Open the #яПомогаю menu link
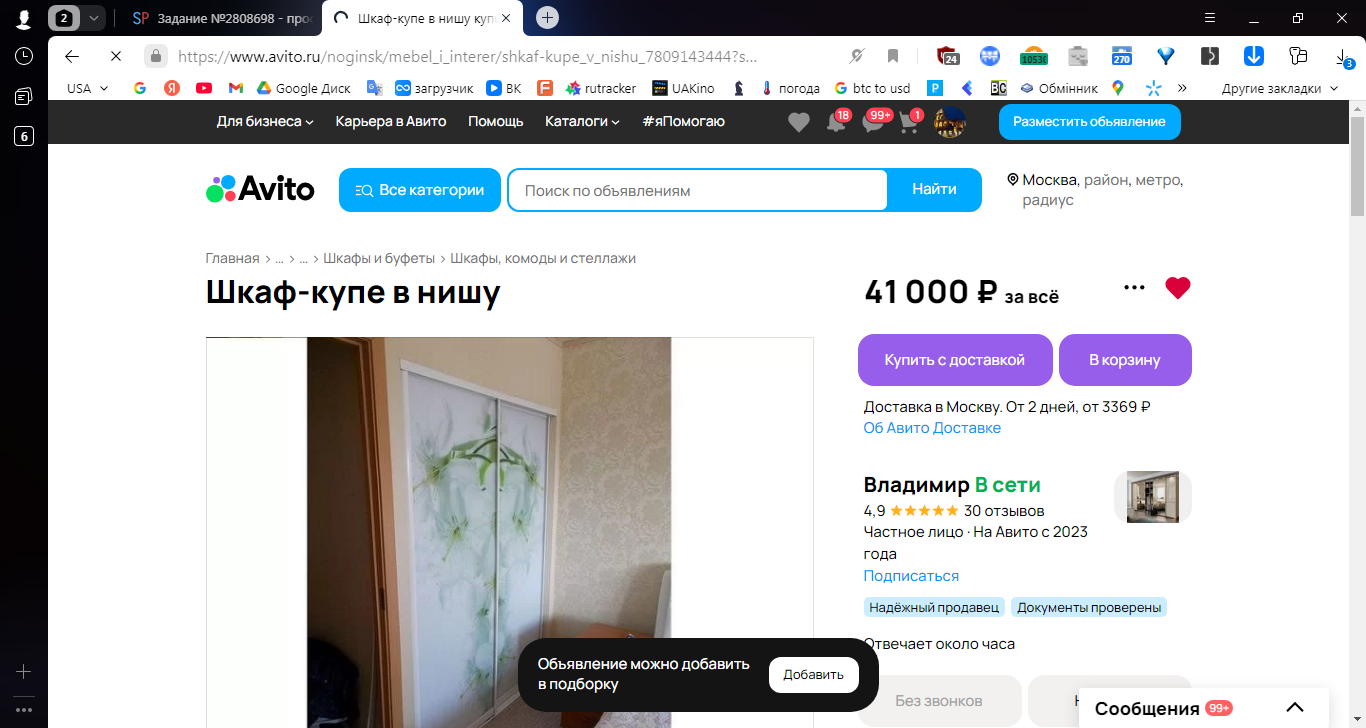The image size is (1366, 728). point(684,121)
